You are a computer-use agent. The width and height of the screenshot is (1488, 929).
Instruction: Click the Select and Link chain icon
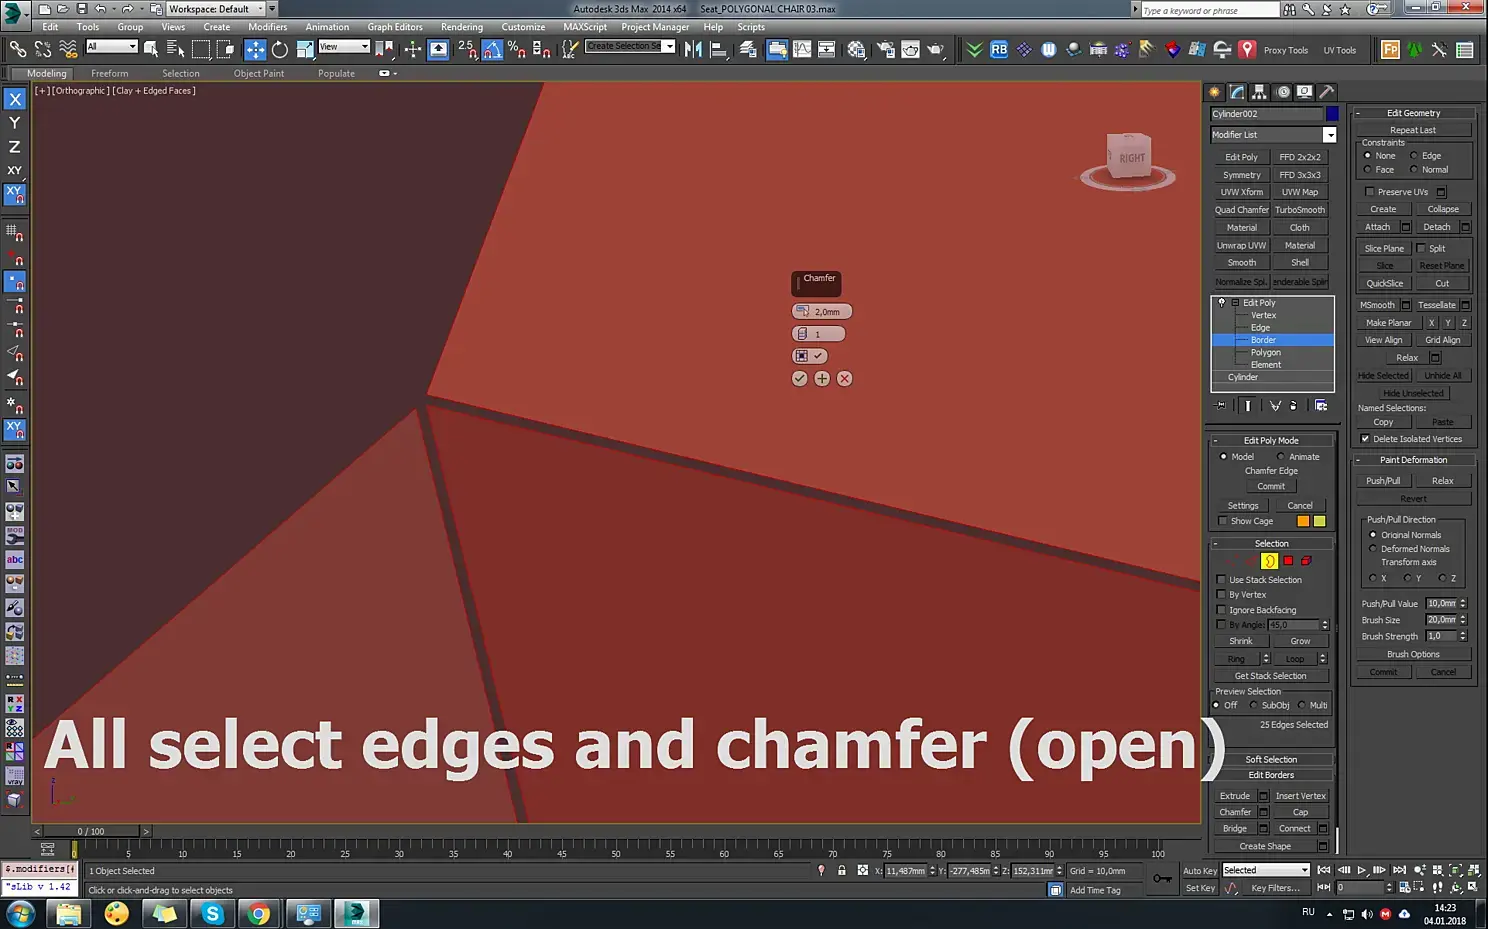click(18, 48)
